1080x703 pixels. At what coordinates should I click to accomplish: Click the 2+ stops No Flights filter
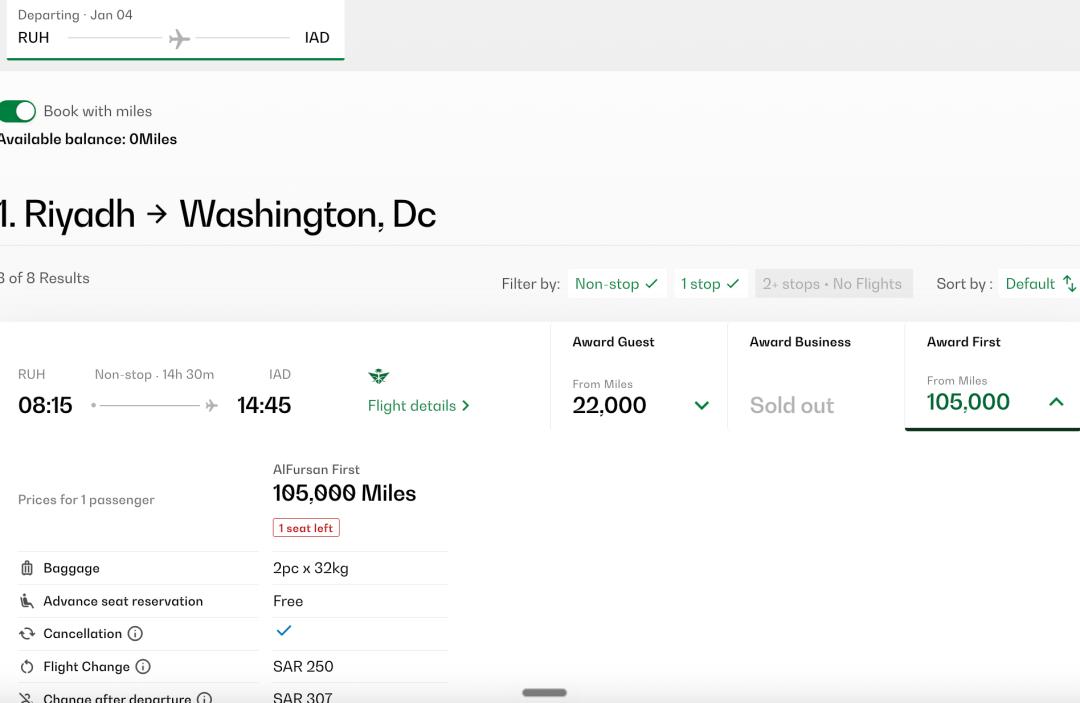click(x=833, y=284)
